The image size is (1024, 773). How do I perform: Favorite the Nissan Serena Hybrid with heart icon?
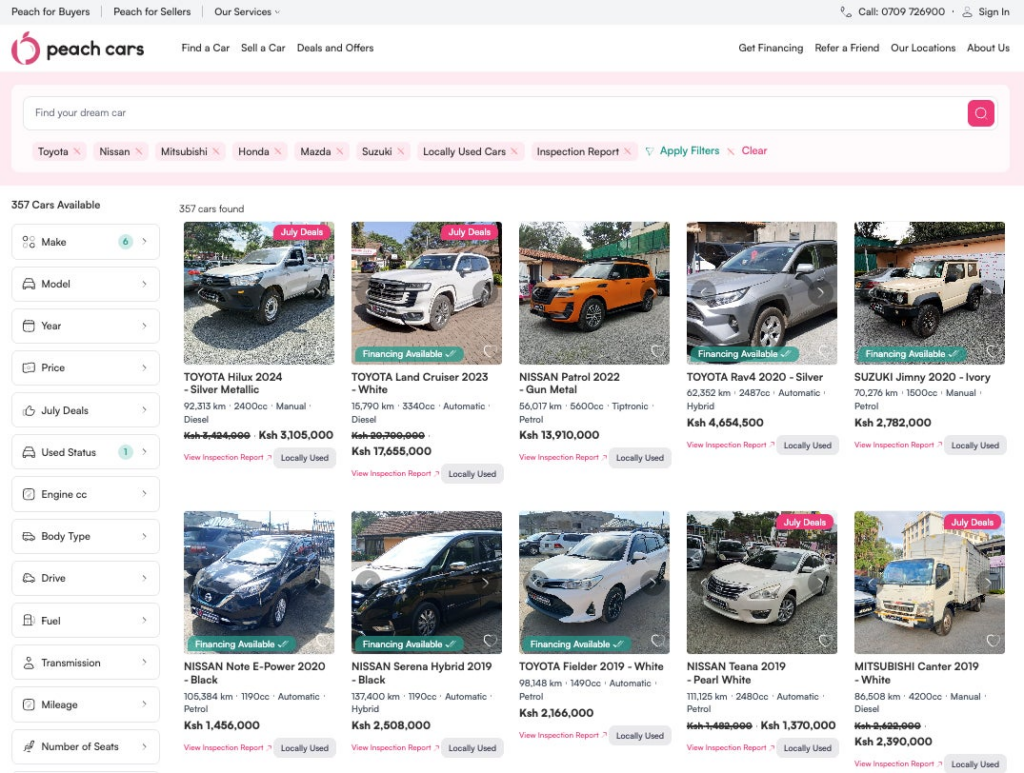[x=489, y=641]
